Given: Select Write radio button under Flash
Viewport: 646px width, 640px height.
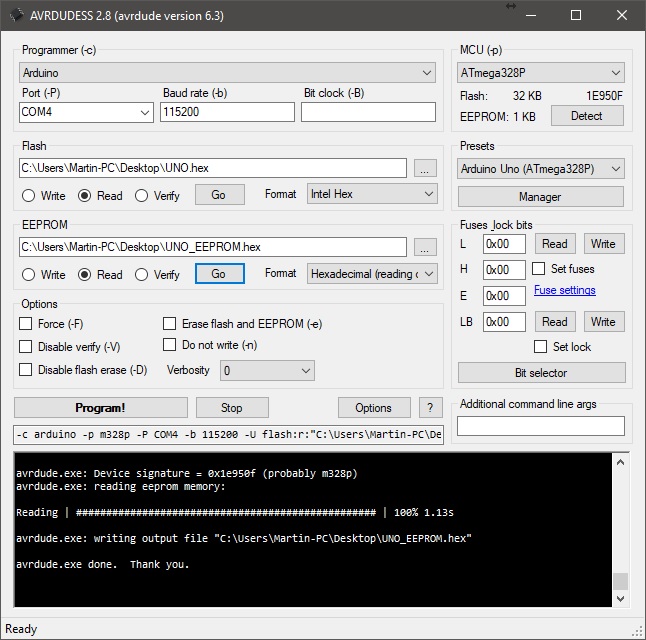Looking at the screenshot, I should [29, 195].
